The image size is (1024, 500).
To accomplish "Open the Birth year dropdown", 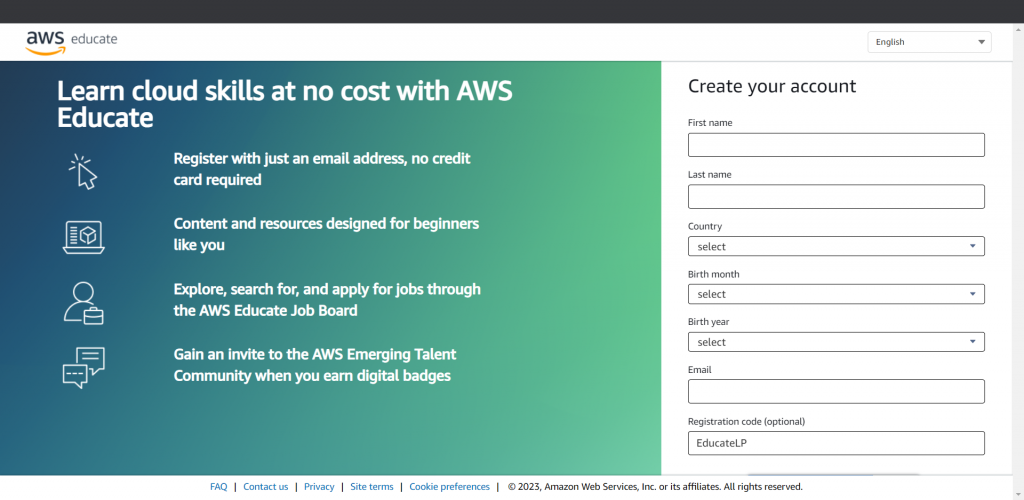I will 836,342.
